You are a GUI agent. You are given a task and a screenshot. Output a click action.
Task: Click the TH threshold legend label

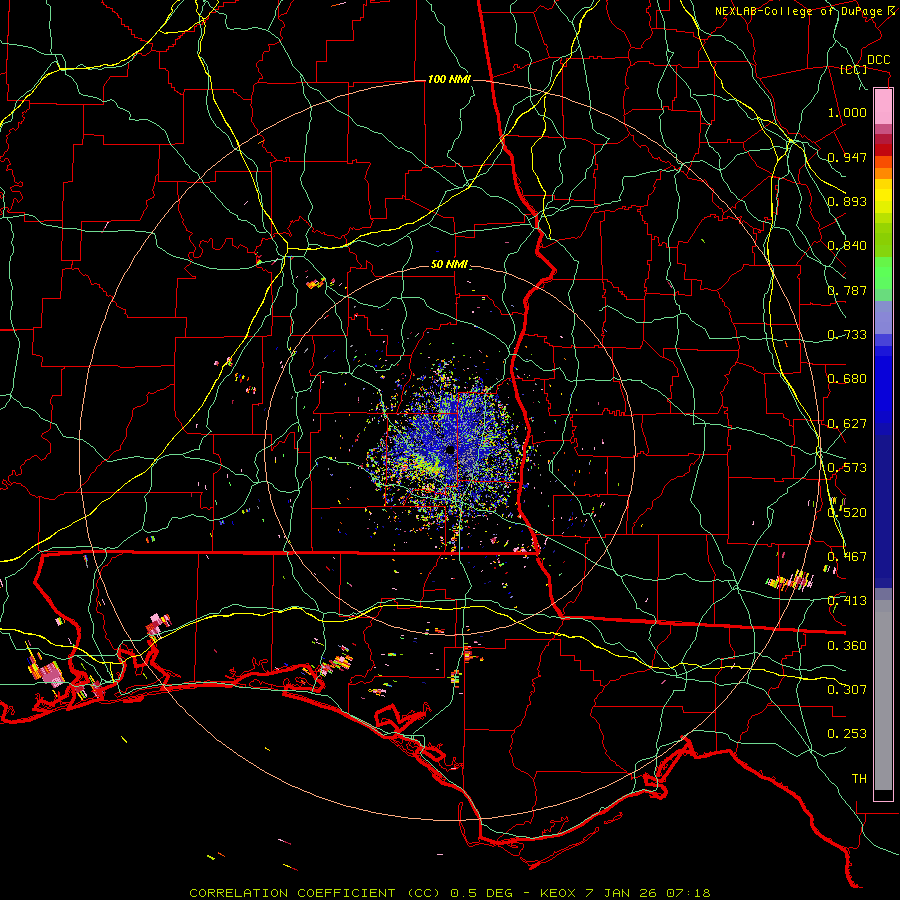859,779
